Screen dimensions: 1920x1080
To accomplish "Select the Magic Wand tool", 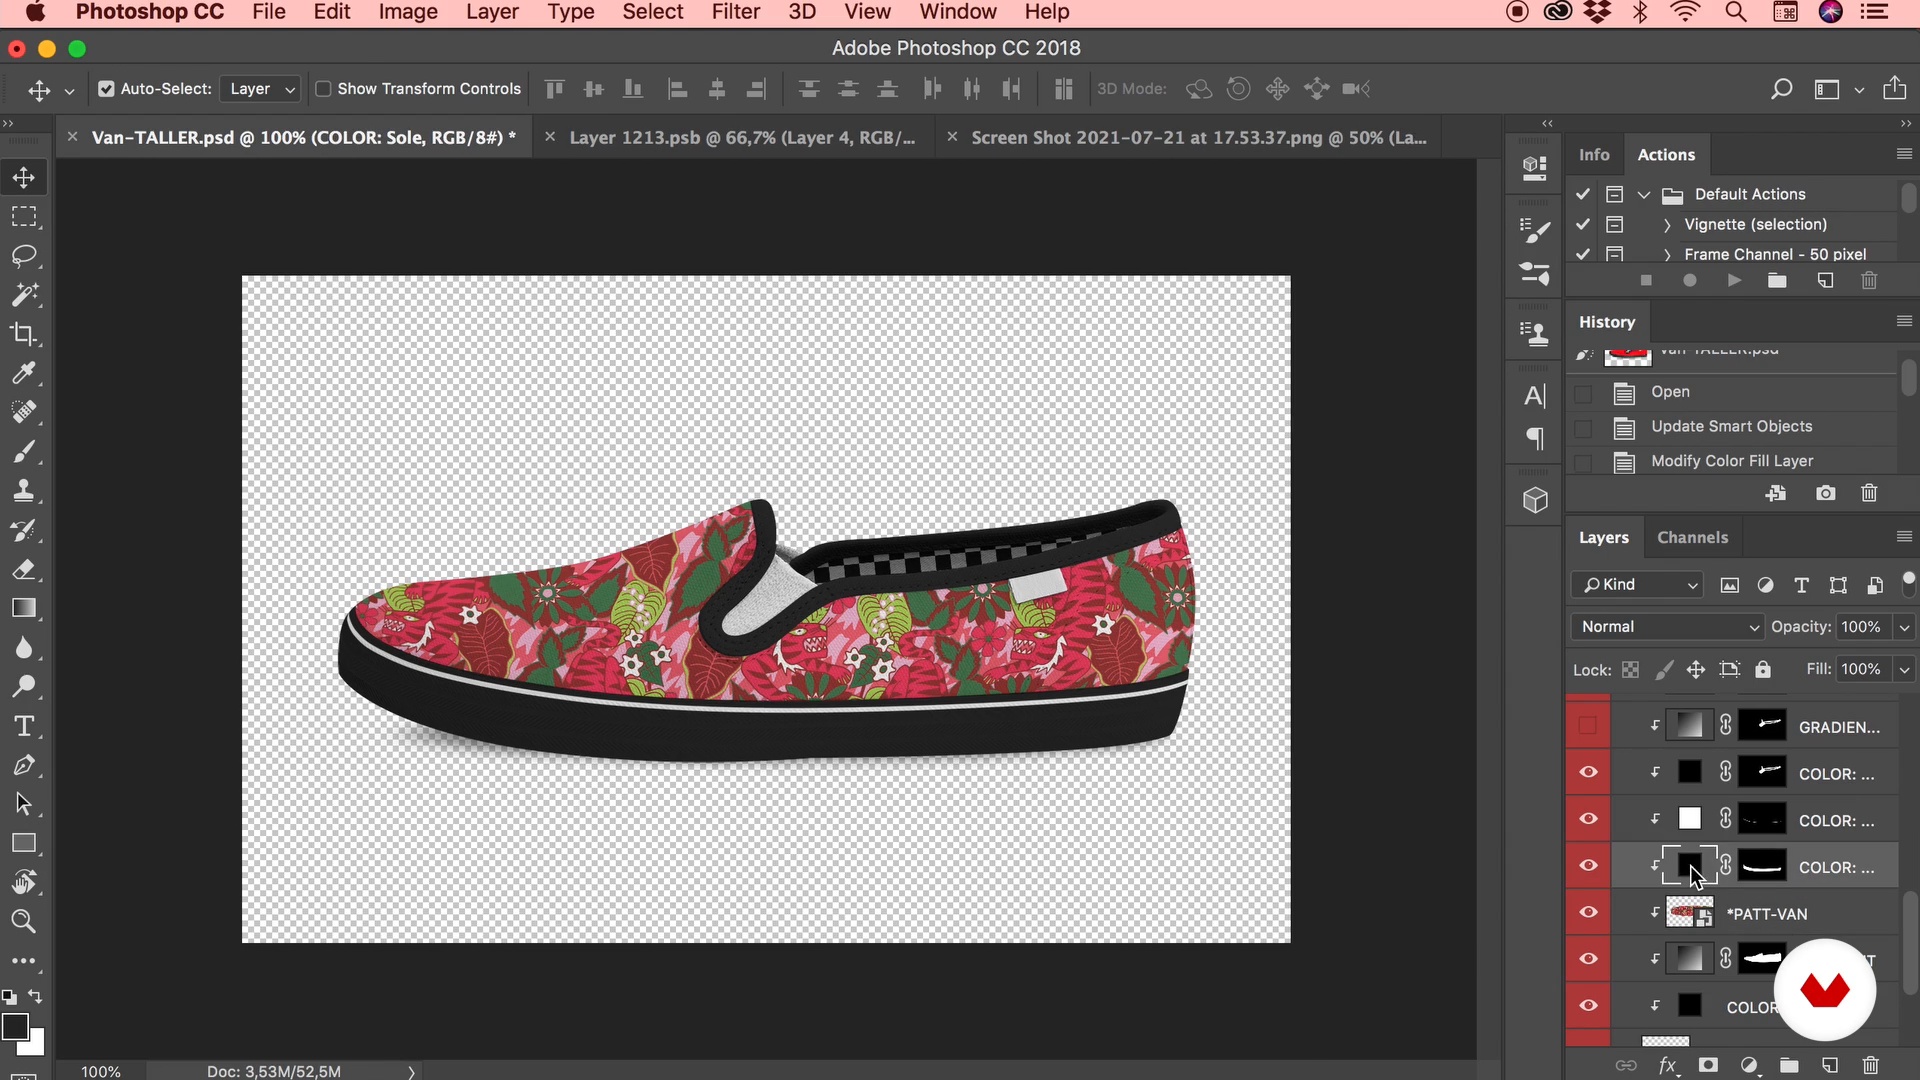I will pyautogui.click(x=24, y=295).
